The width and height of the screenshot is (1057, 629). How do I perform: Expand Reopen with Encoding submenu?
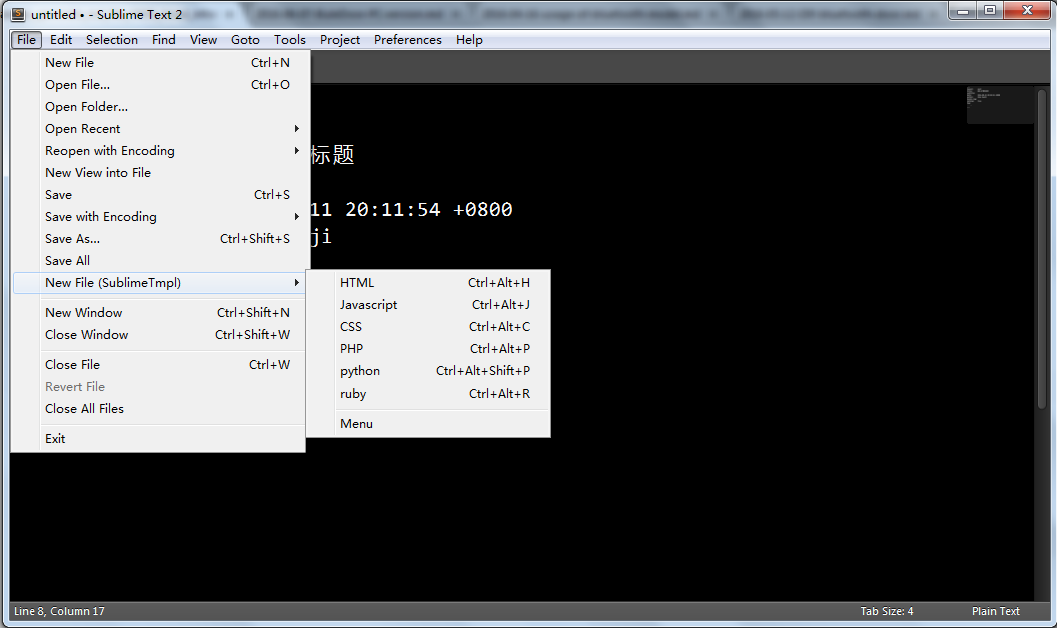tap(159, 151)
